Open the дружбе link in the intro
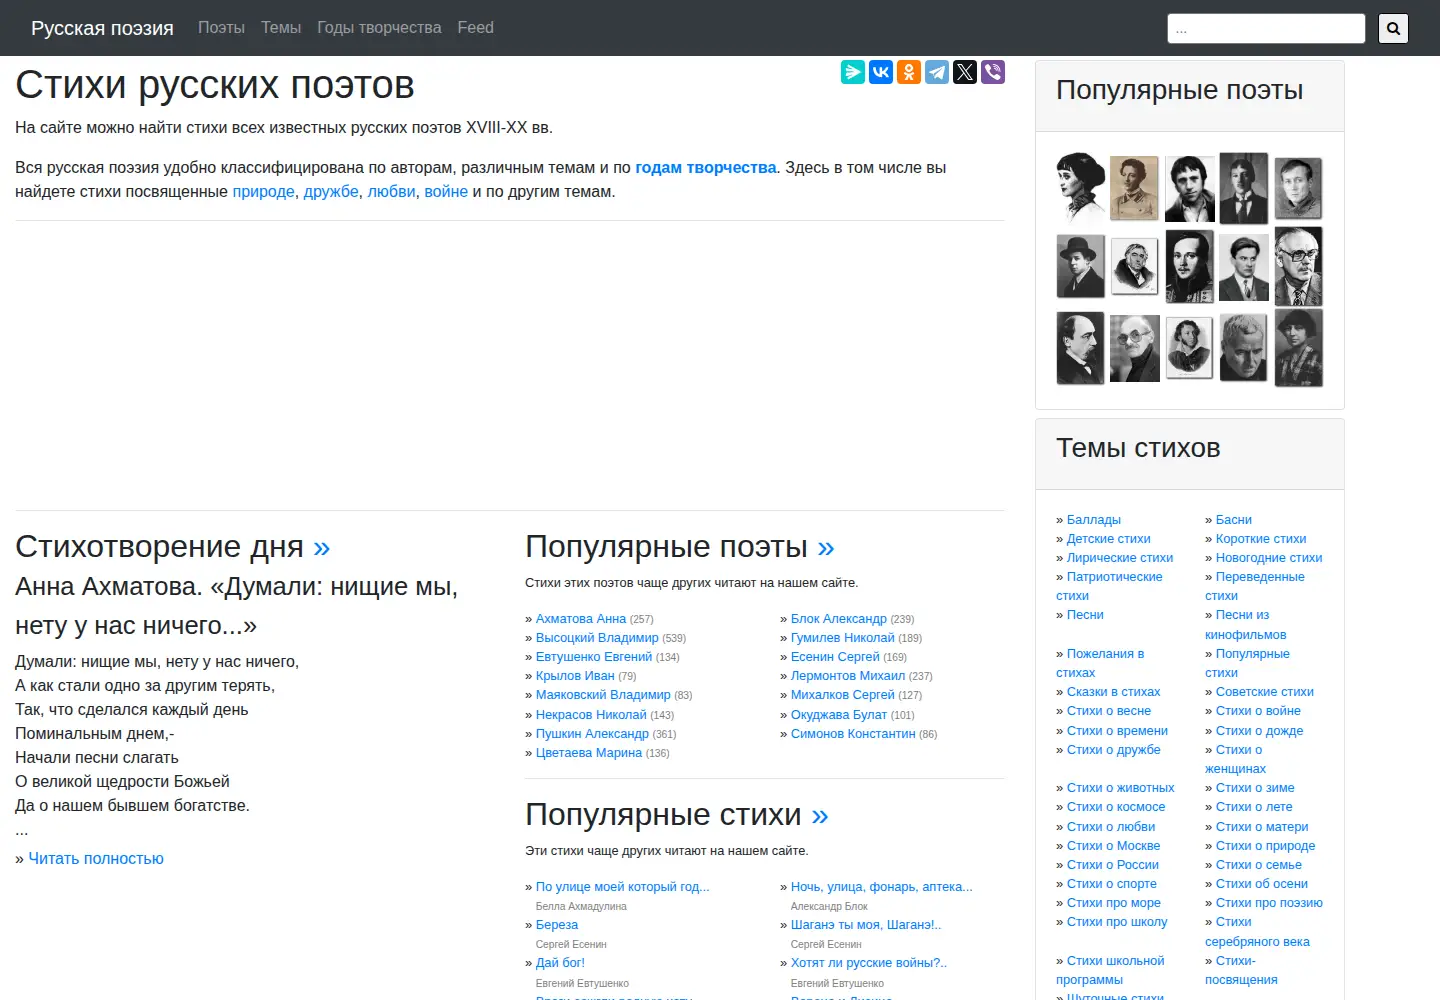The image size is (1440, 1000). (x=331, y=192)
